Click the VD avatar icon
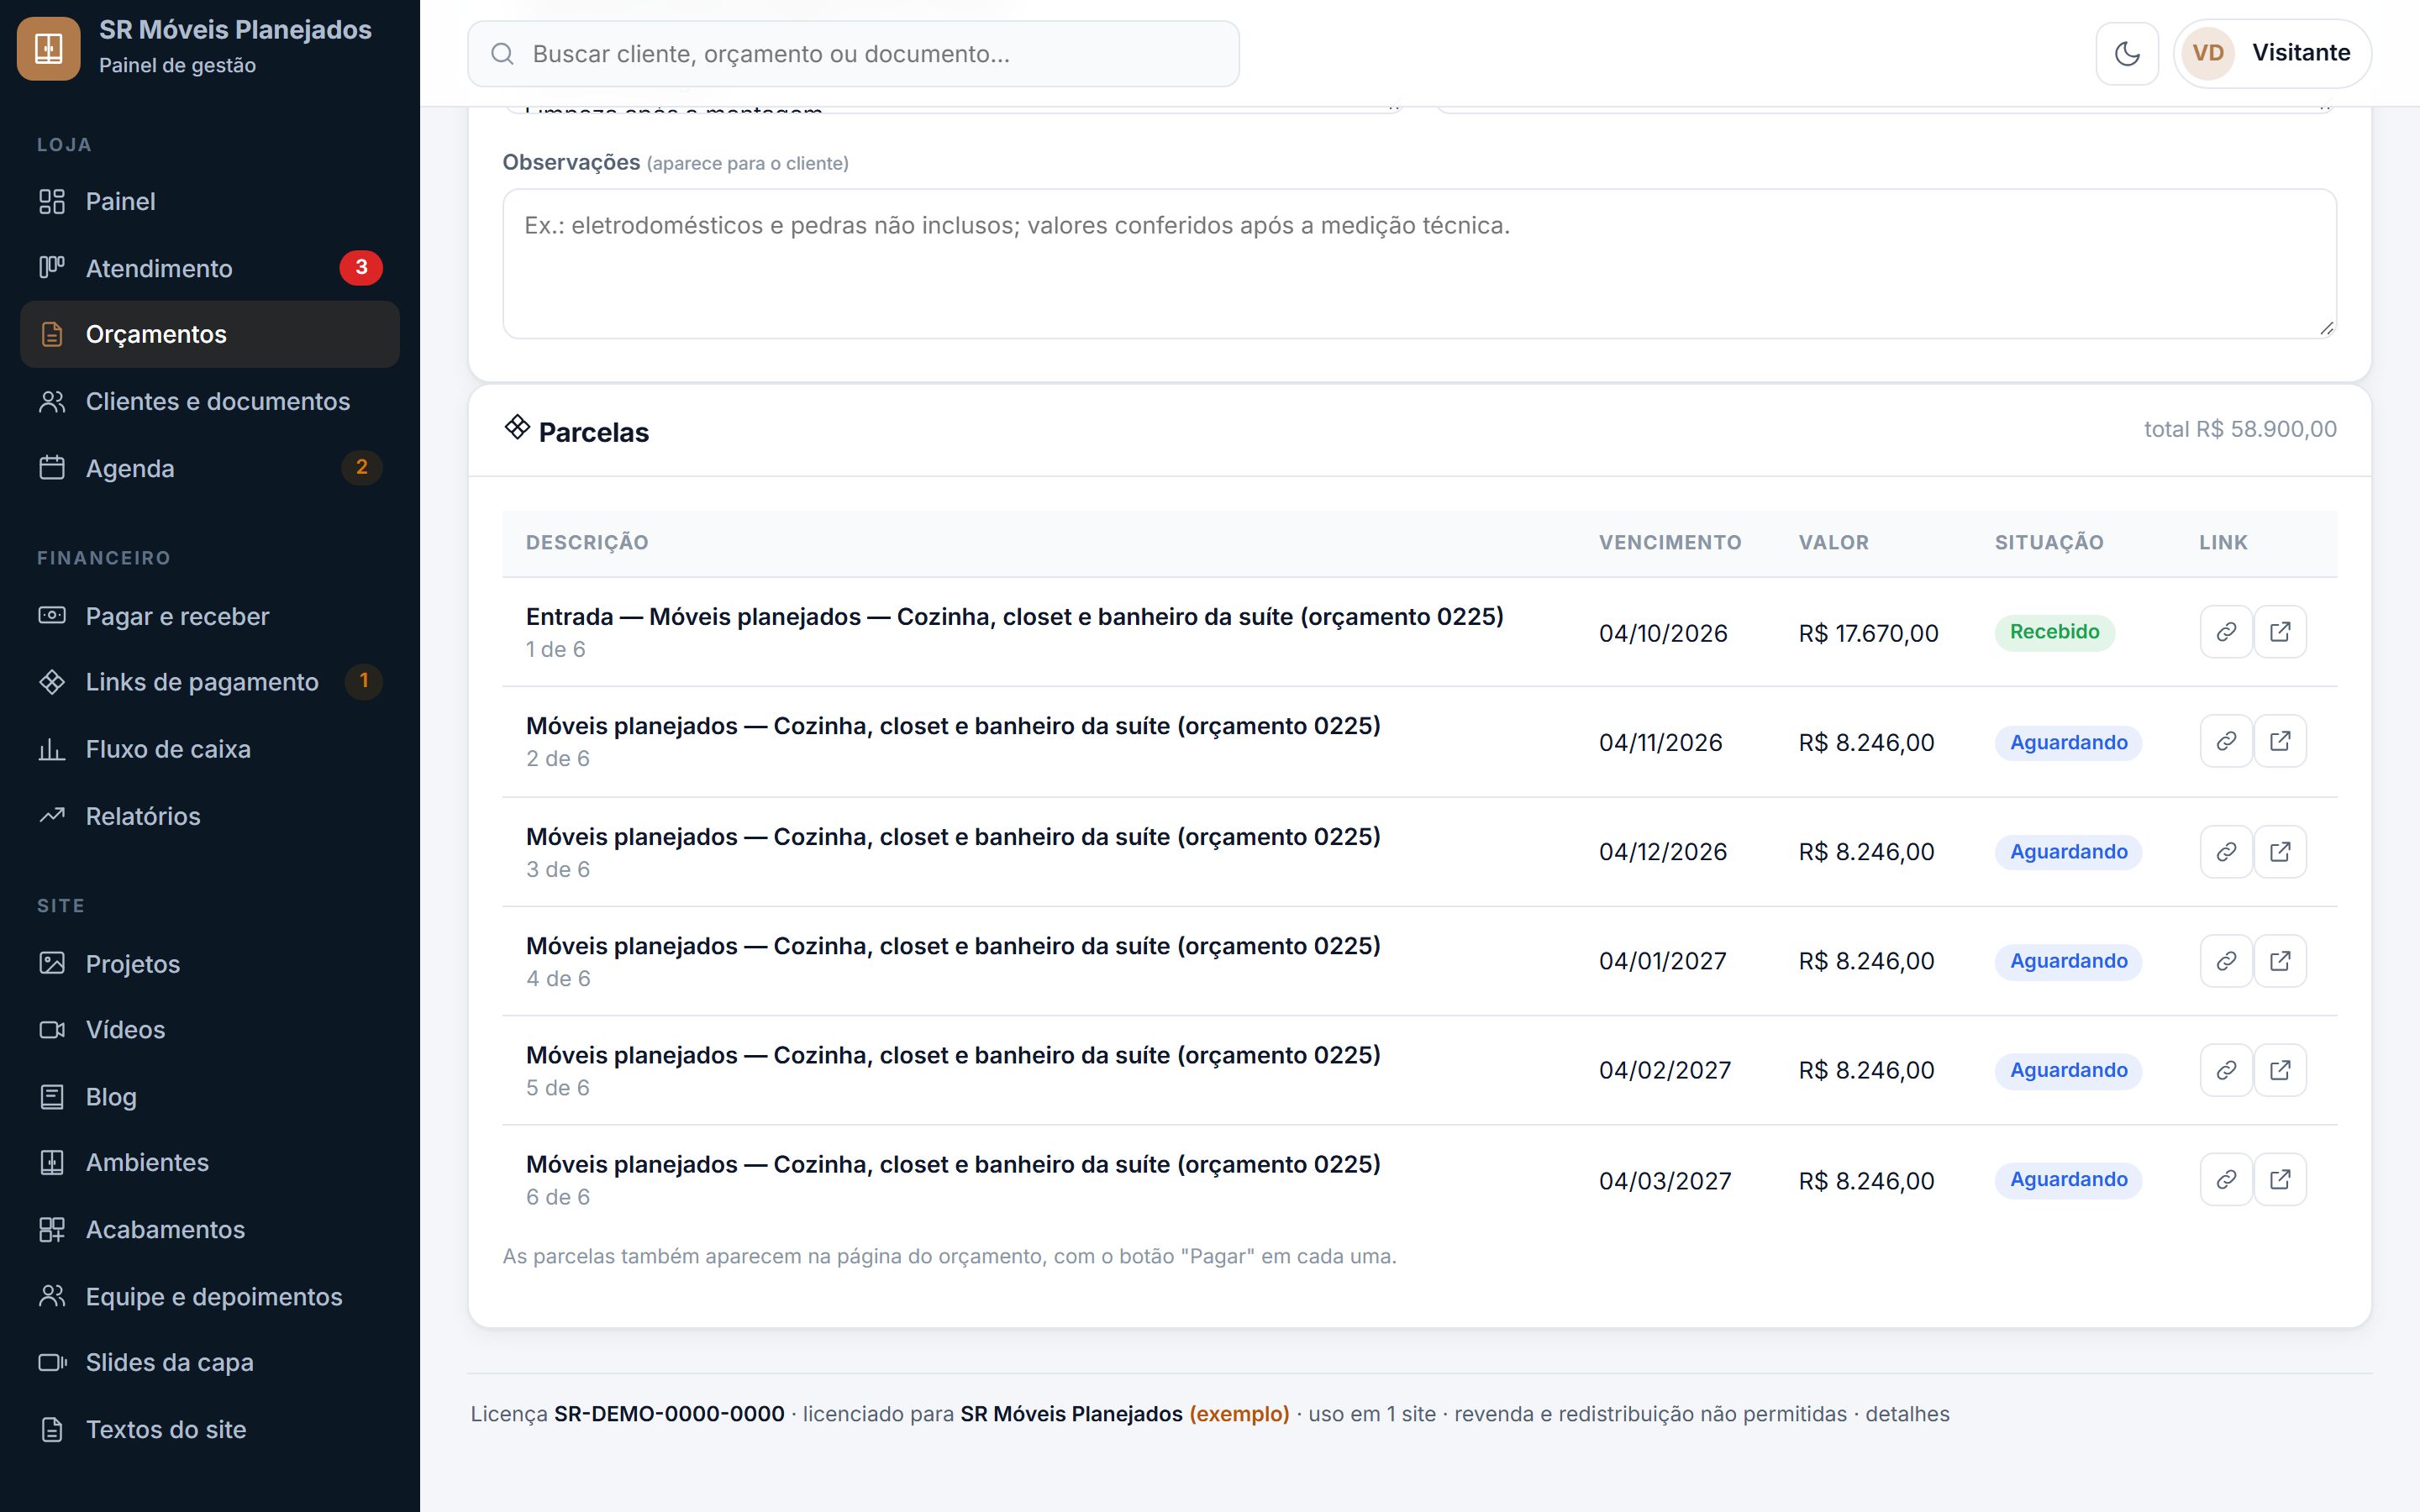This screenshot has height=1512, width=2420. tap(2208, 53)
